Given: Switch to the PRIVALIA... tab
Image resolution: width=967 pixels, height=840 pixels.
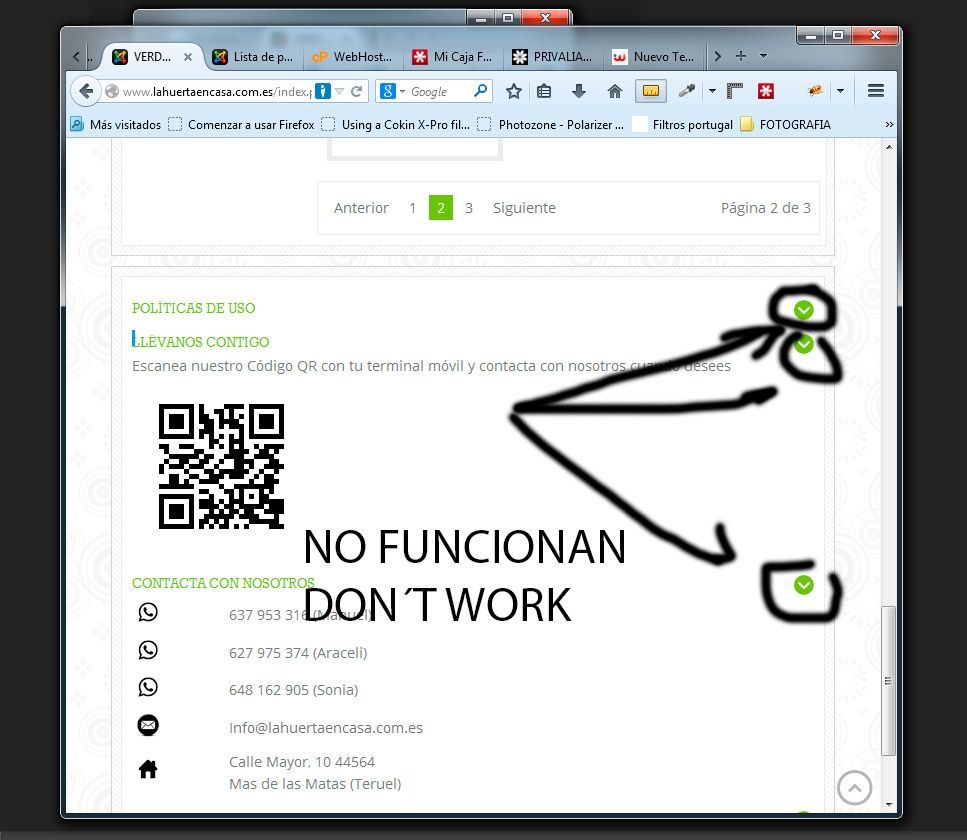Looking at the screenshot, I should coord(552,57).
